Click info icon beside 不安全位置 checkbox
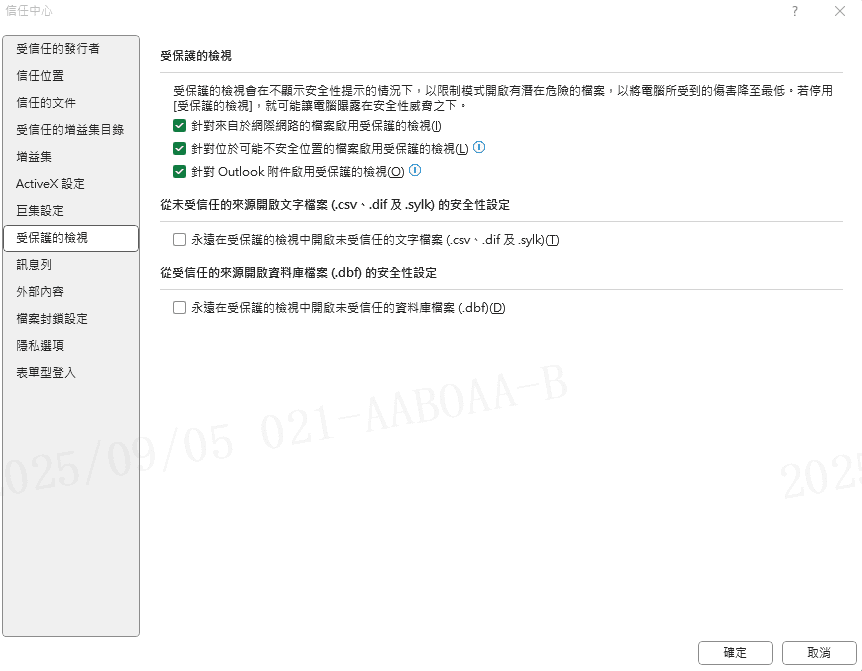862x671 pixels. click(x=479, y=147)
